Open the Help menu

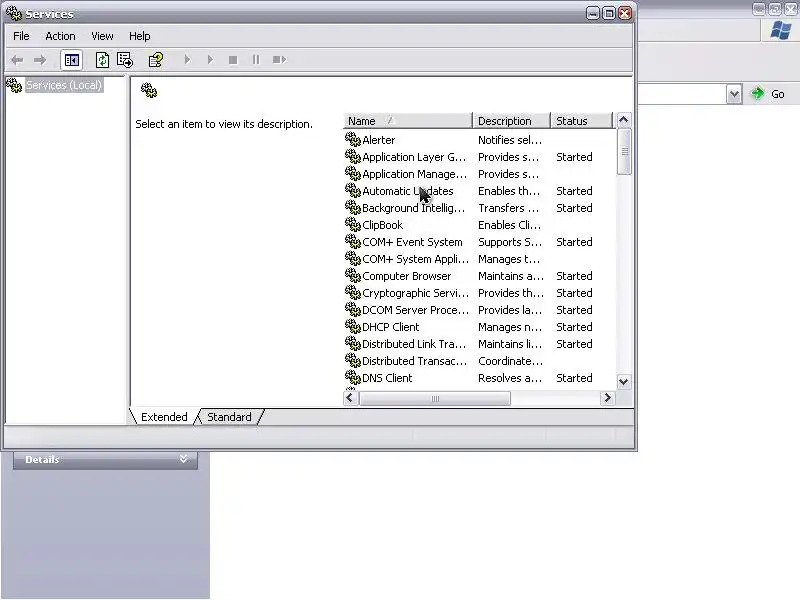pos(139,36)
